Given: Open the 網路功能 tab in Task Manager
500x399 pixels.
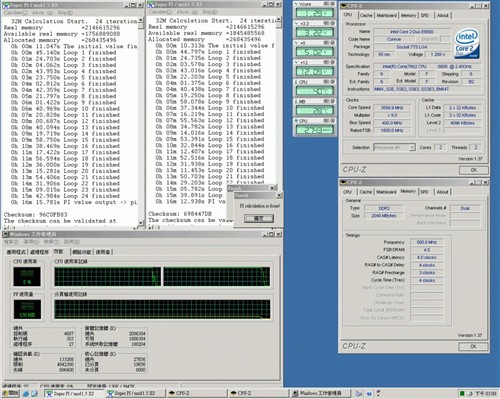Looking at the screenshot, I should pyautogui.click(x=82, y=252).
